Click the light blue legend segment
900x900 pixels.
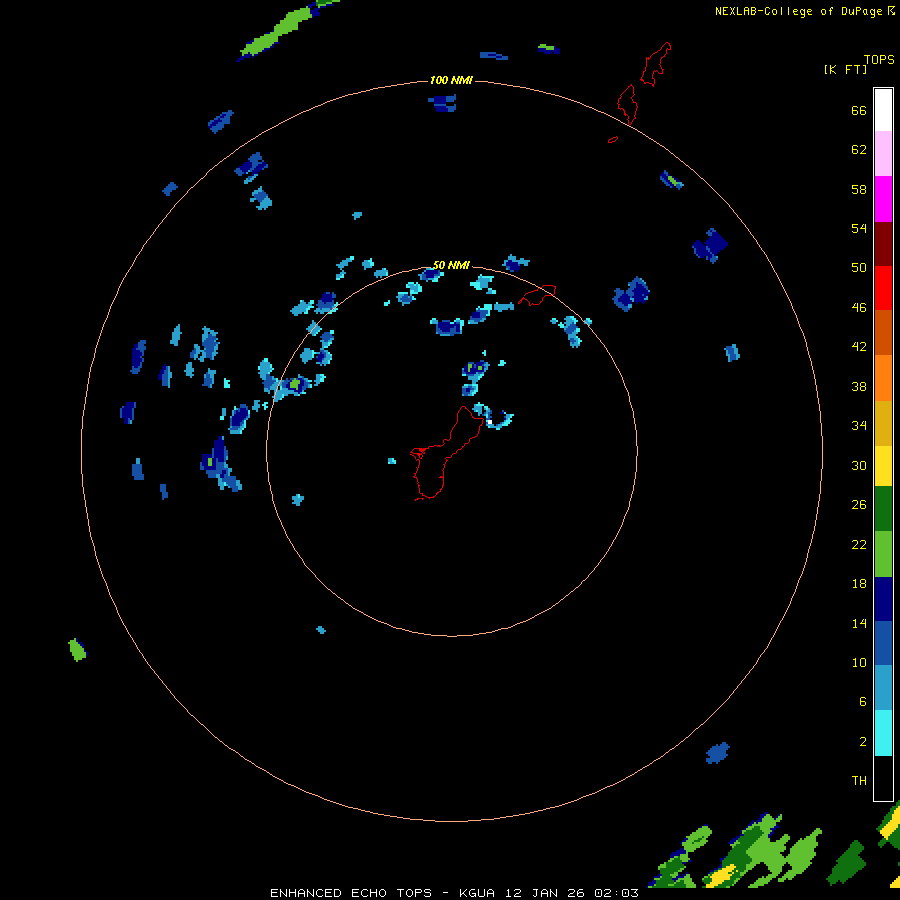tap(883, 688)
